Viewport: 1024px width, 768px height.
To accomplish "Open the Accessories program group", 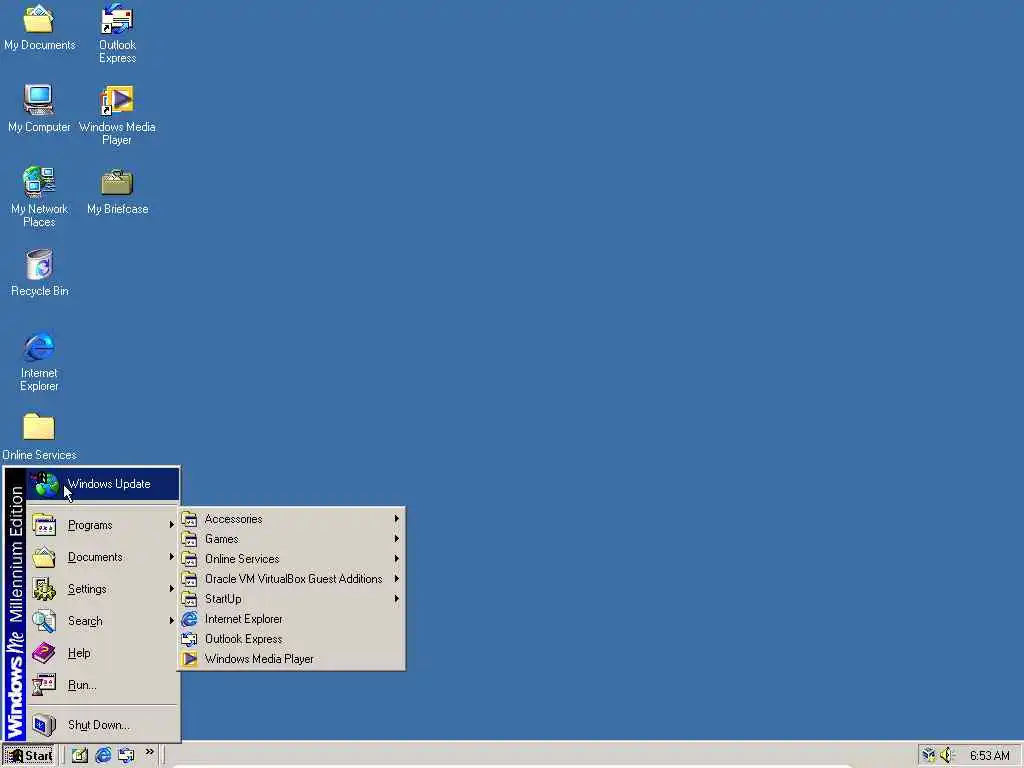I will (x=291, y=519).
